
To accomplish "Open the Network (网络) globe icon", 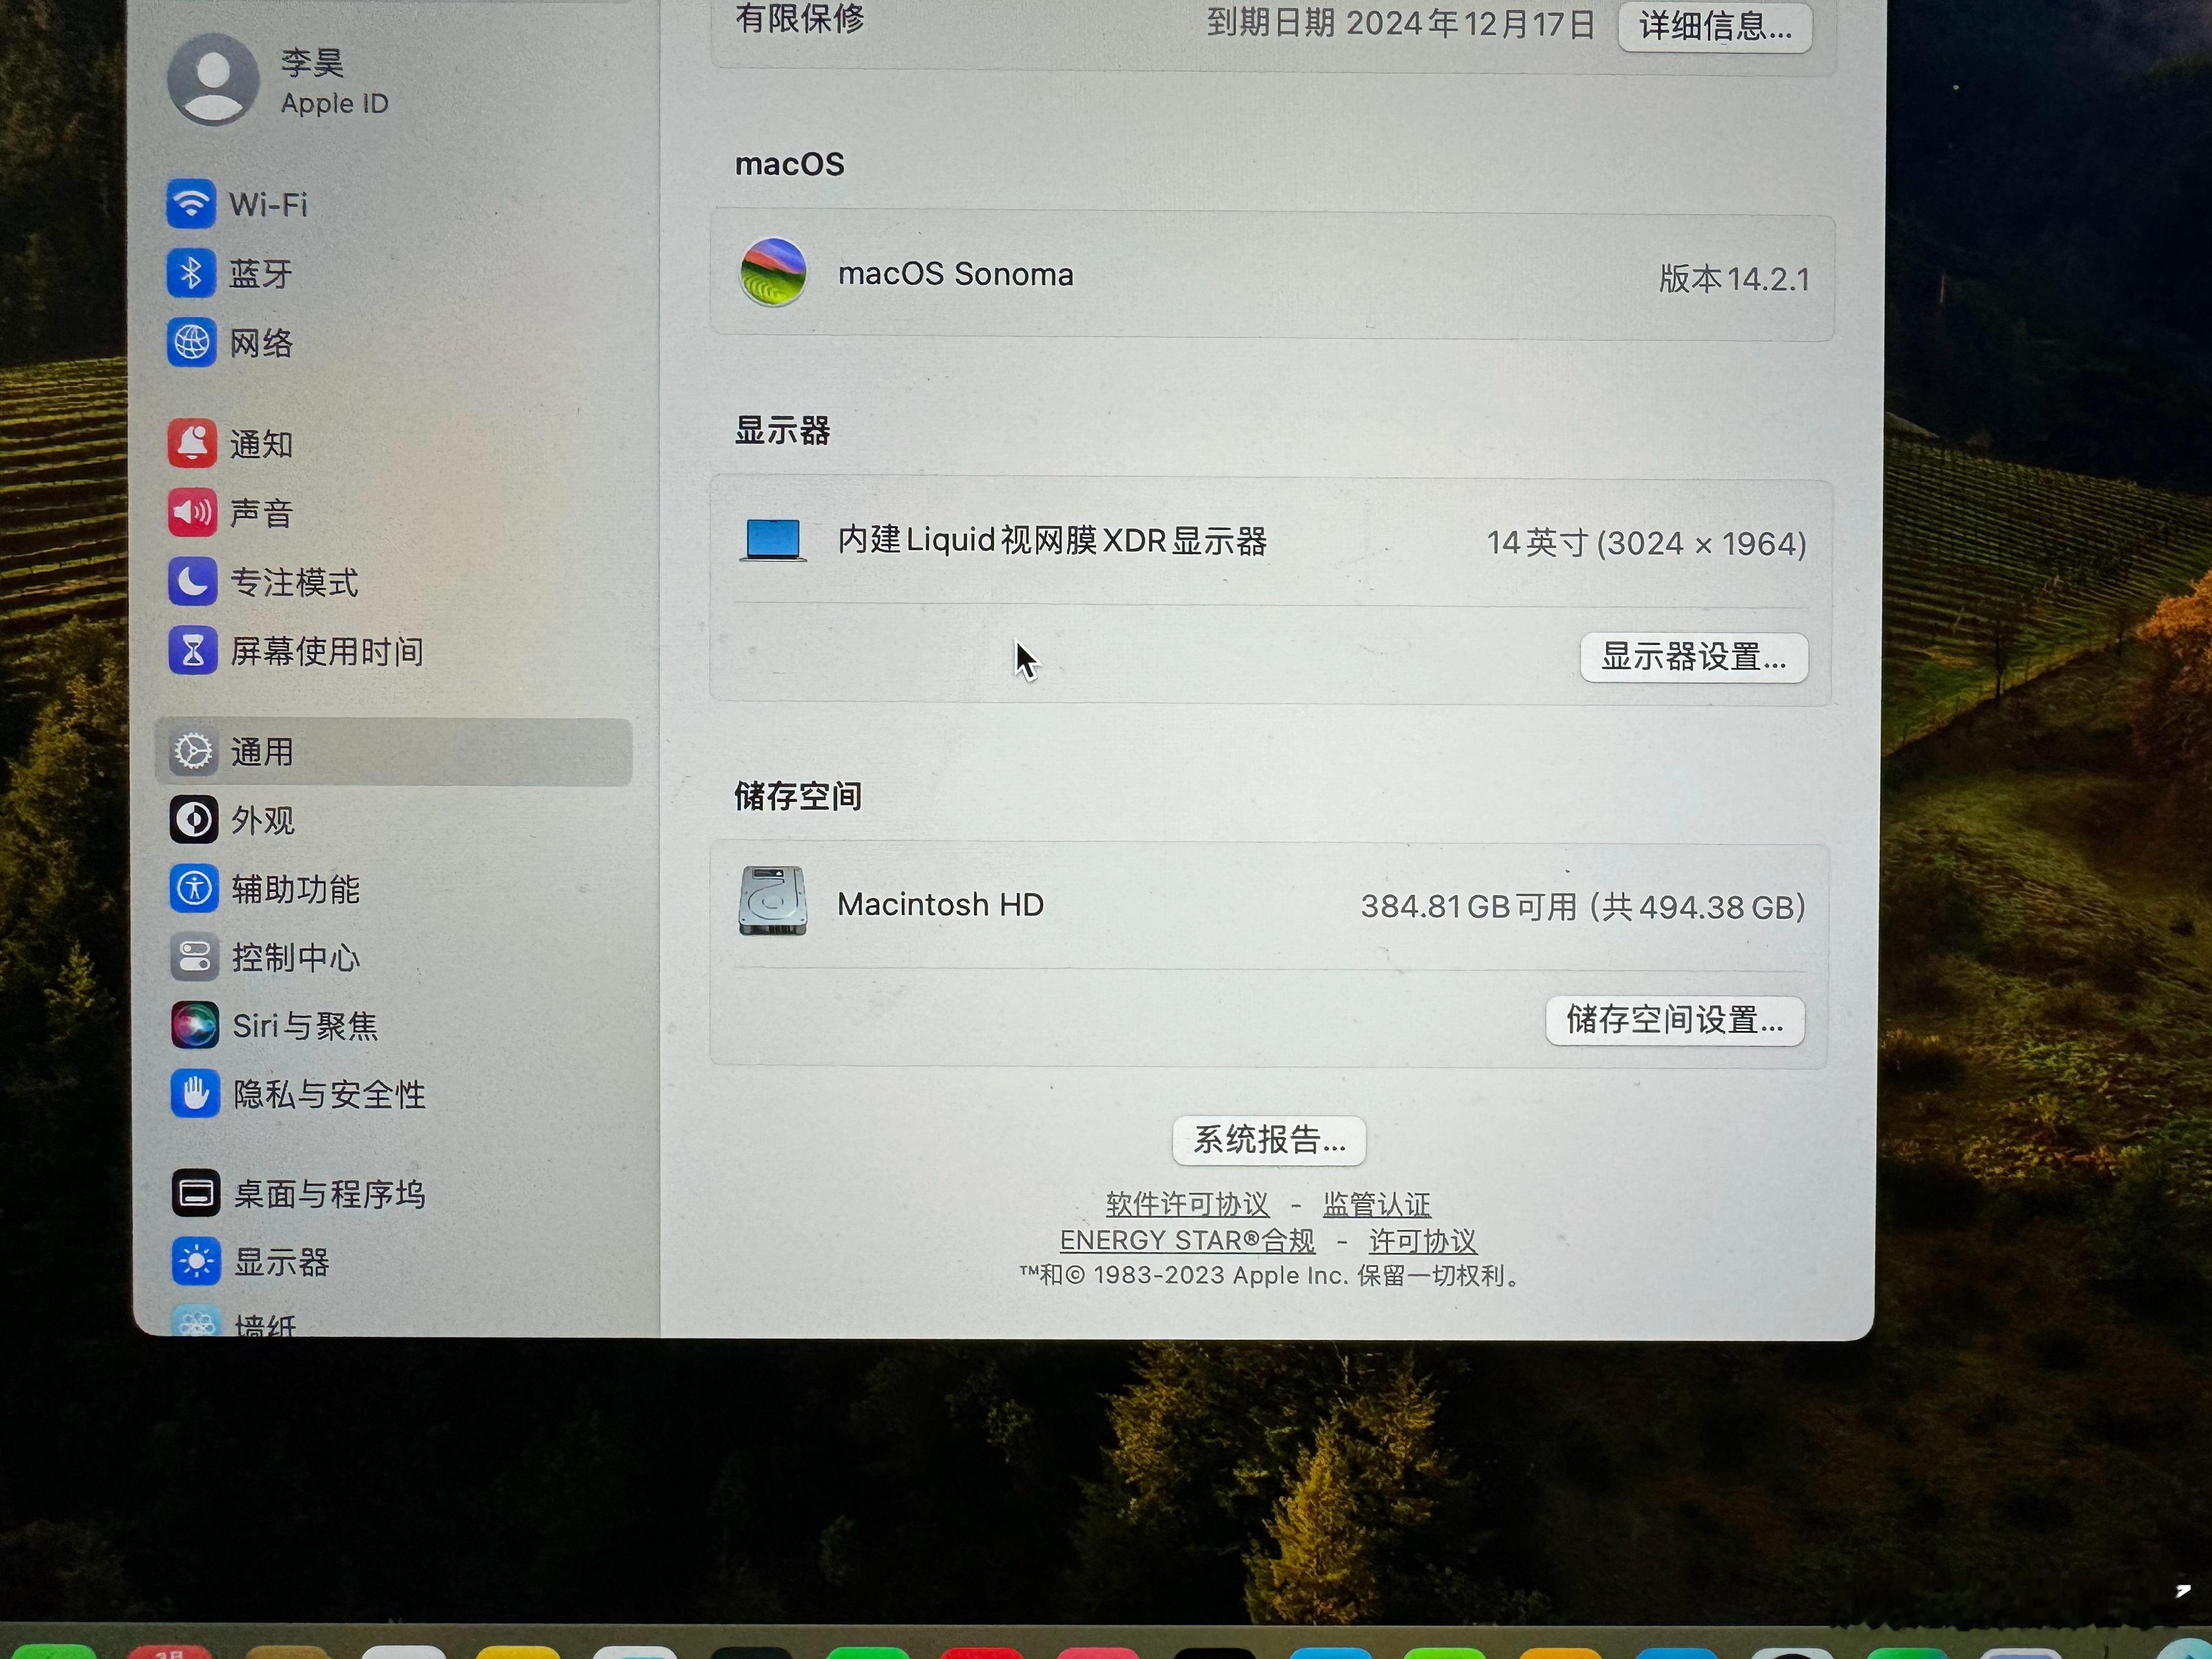I will (192, 342).
